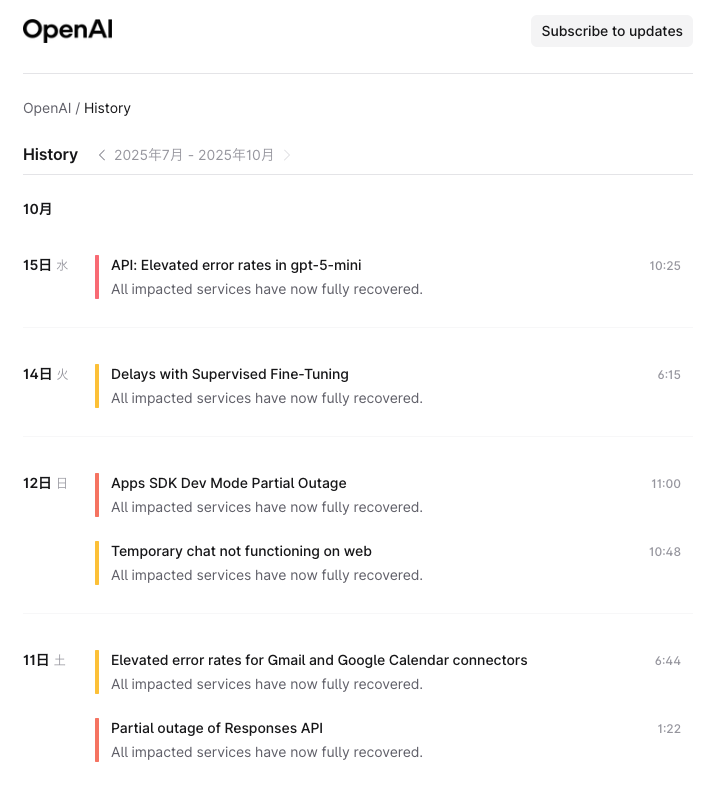The width and height of the screenshot is (722, 790).
Task: Click recovered status under Responses API outage
Action: (267, 752)
